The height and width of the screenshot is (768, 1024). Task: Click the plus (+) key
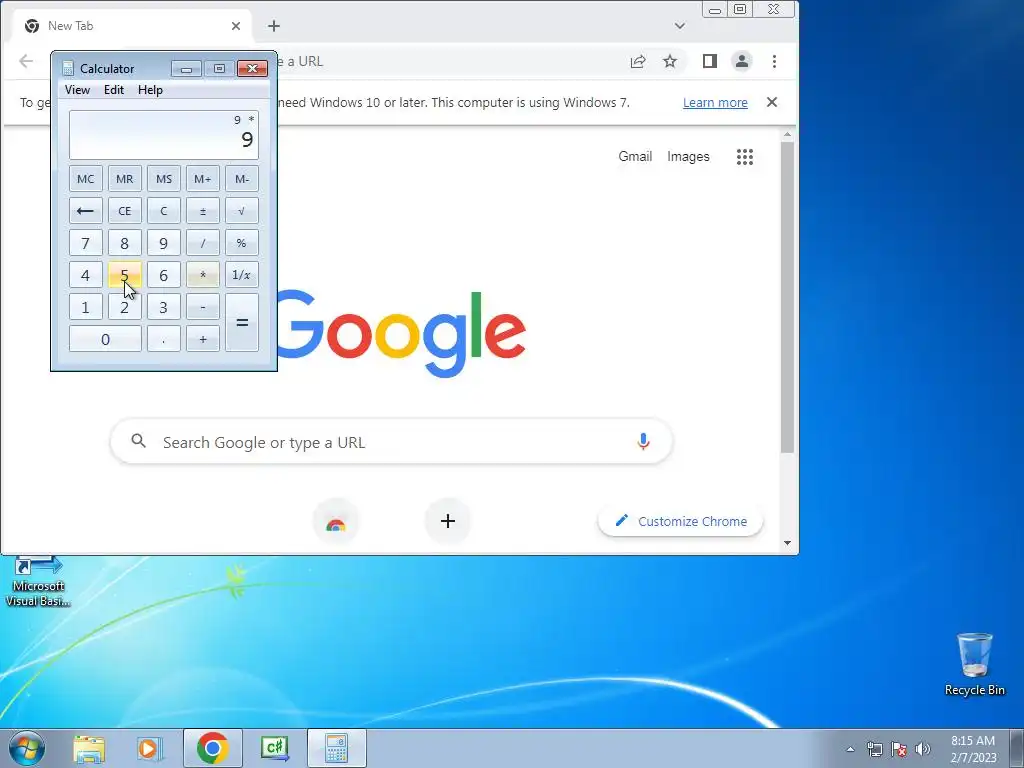pos(202,339)
